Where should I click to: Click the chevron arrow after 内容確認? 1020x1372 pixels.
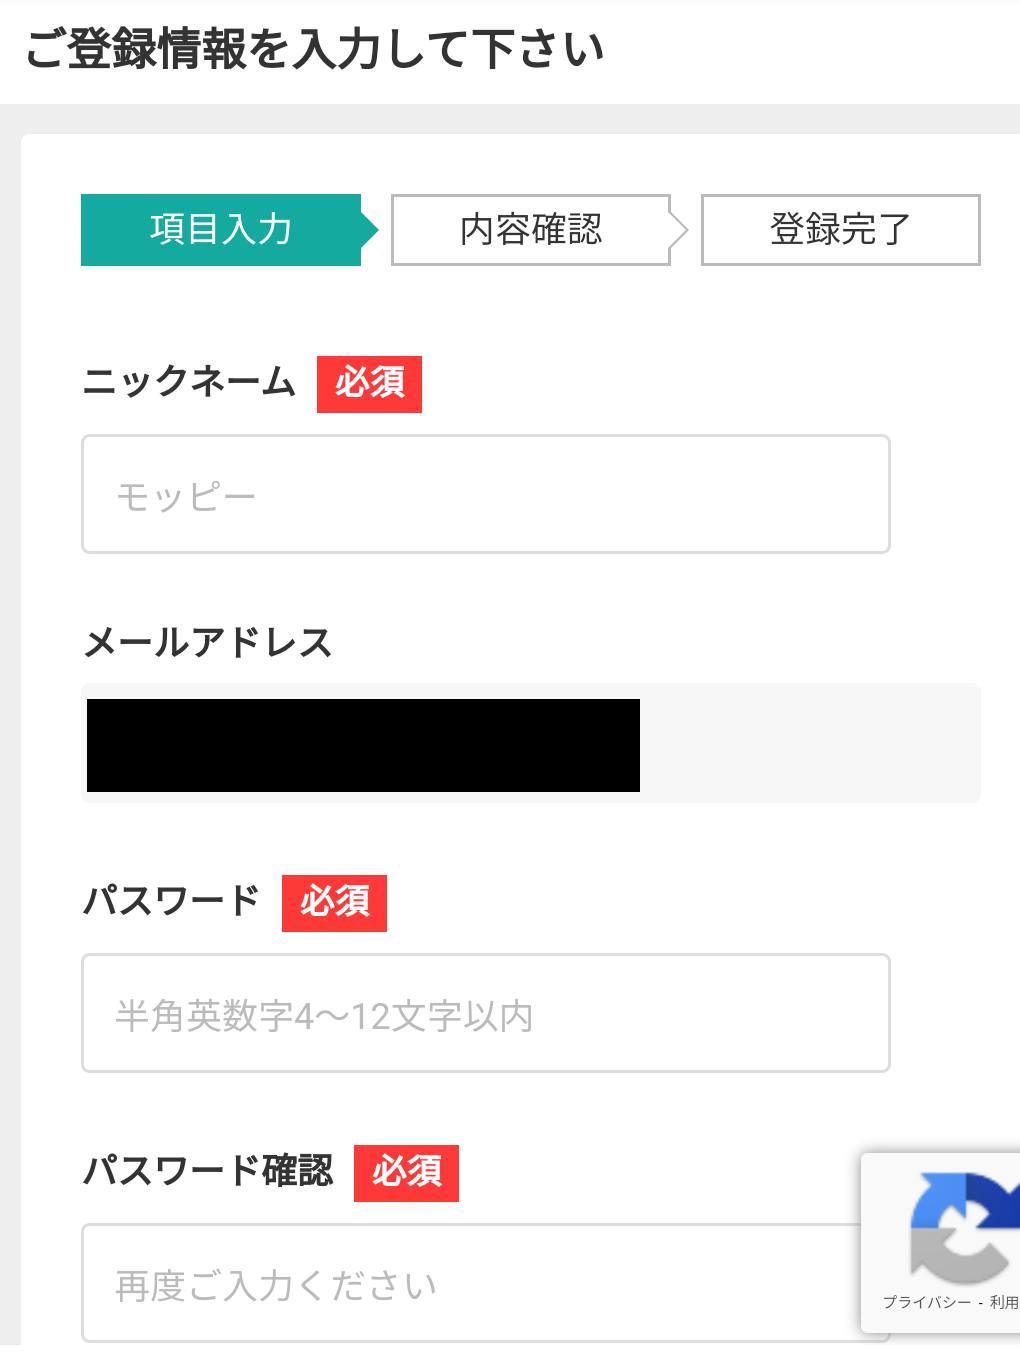pyautogui.click(x=680, y=230)
